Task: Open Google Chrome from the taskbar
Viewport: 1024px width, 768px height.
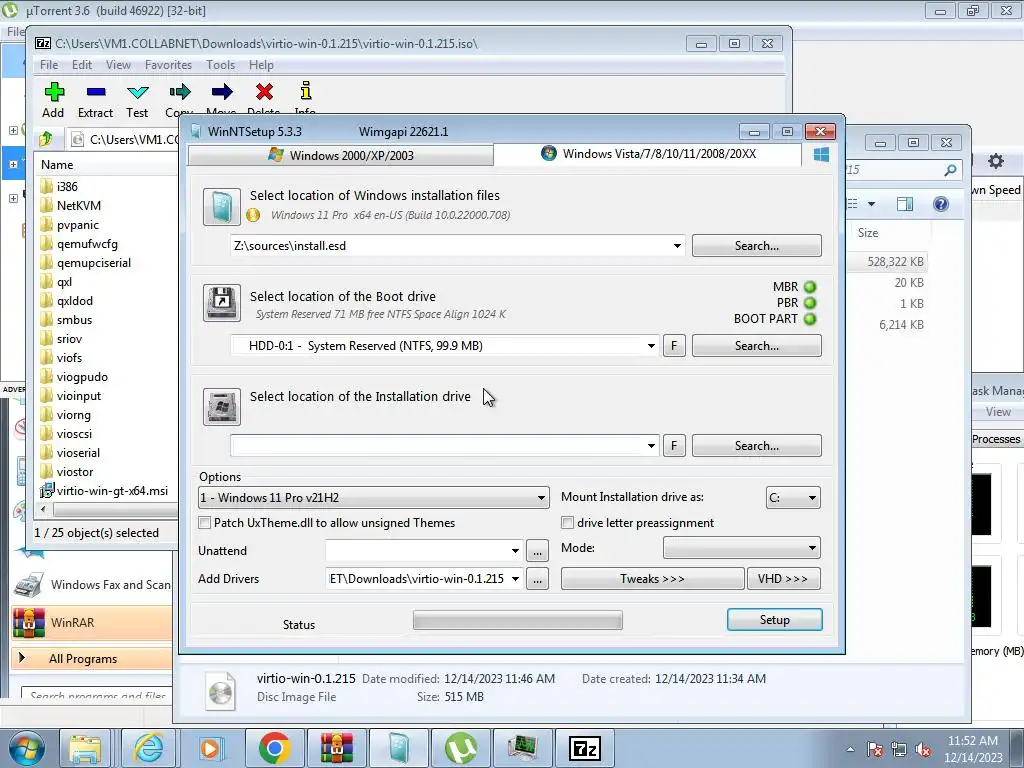Action: pyautogui.click(x=274, y=748)
